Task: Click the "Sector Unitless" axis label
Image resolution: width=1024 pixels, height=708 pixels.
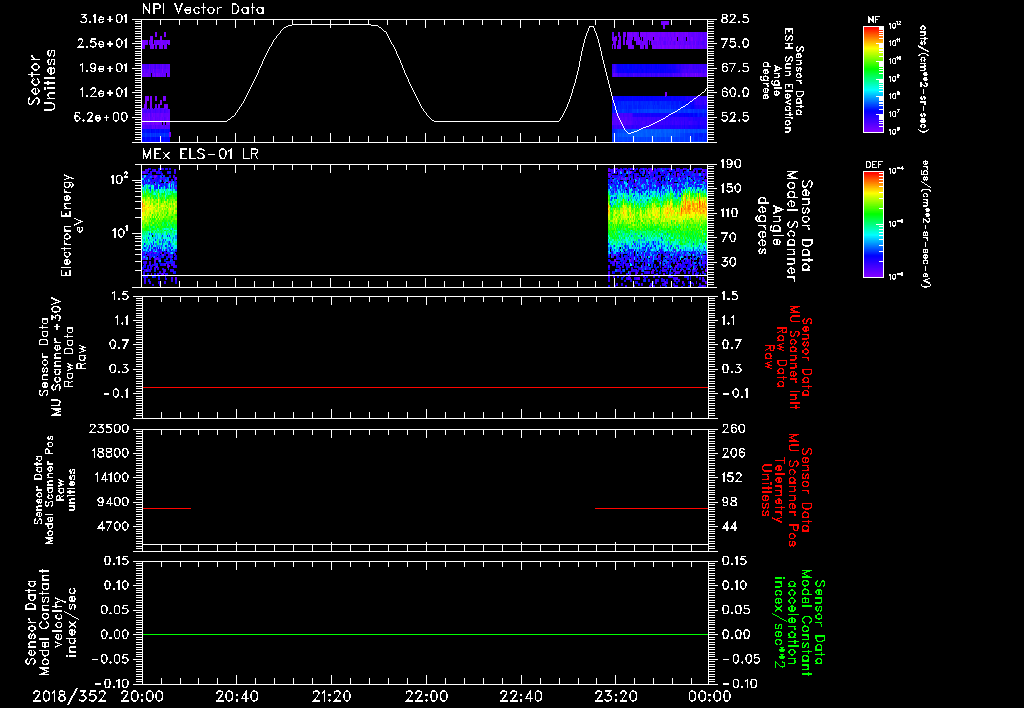Action: [x=42, y=80]
